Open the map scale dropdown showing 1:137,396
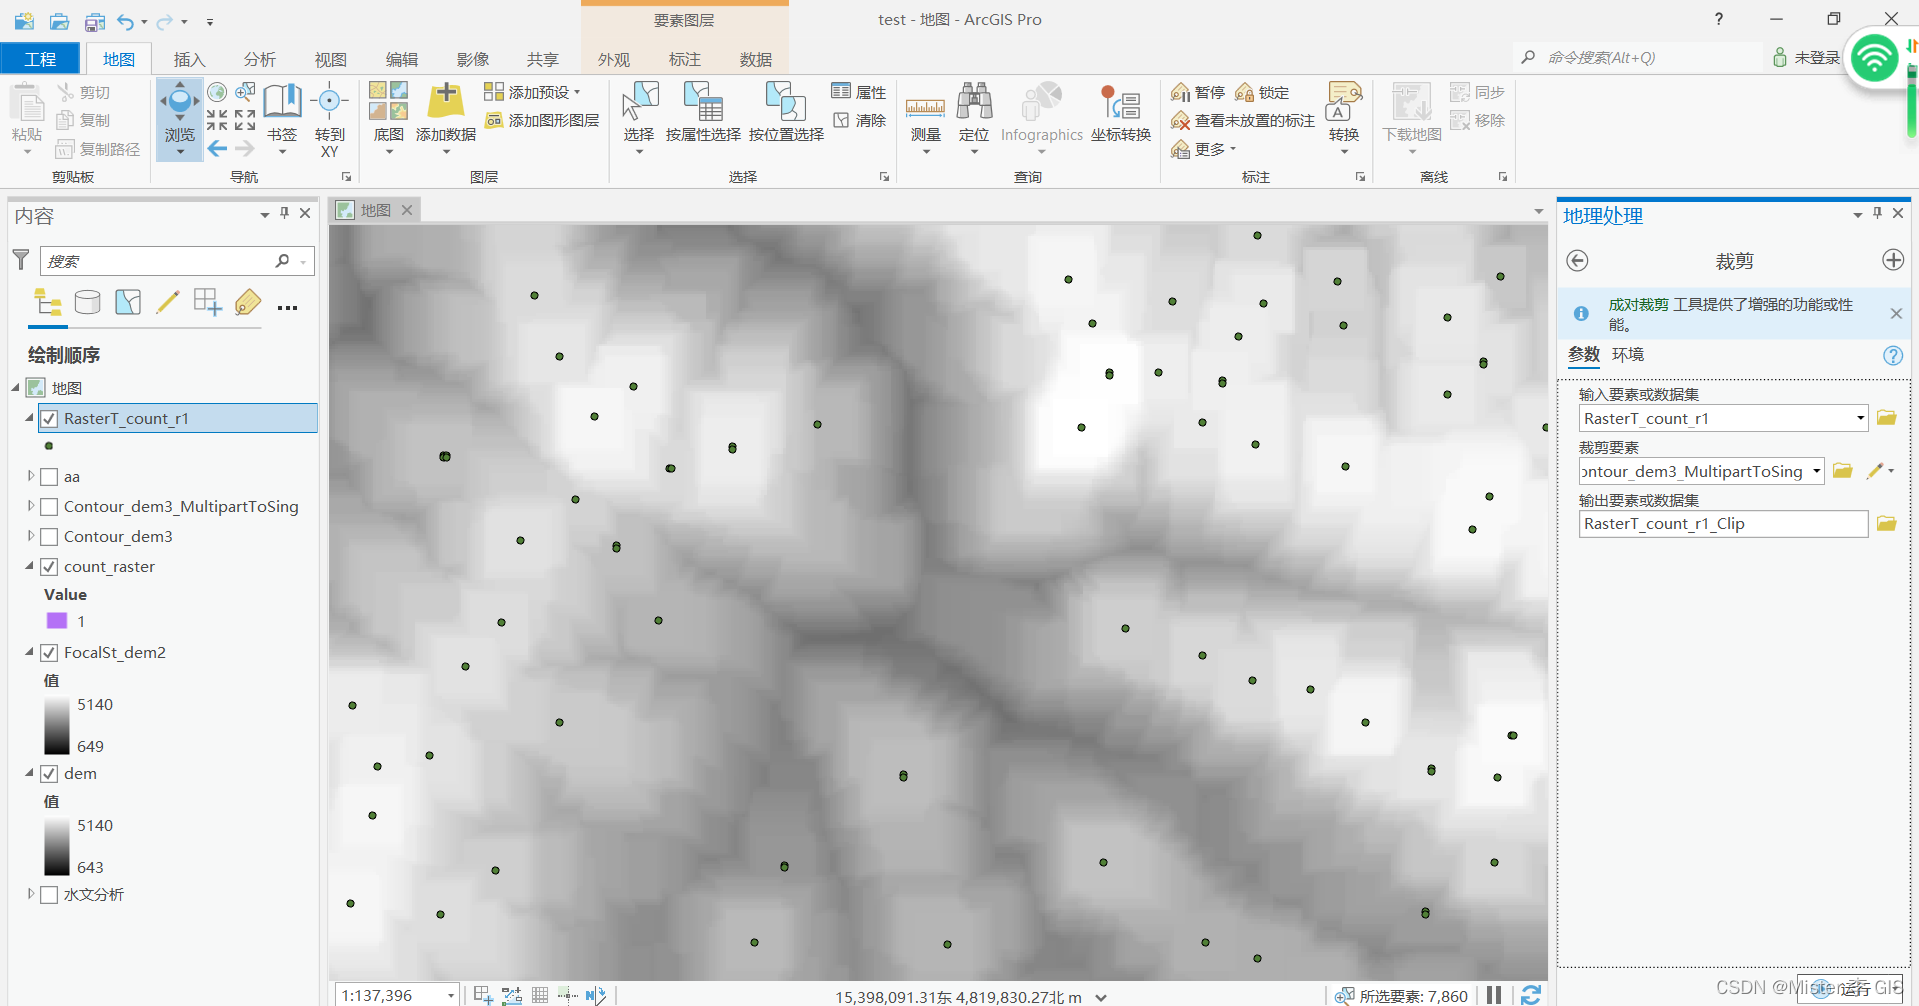Screen dimensions: 1919x1006 [x=450, y=995]
